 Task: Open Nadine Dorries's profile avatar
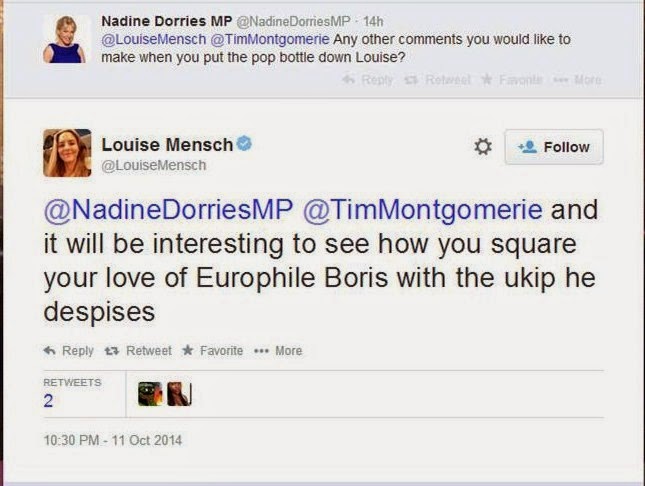coord(65,41)
